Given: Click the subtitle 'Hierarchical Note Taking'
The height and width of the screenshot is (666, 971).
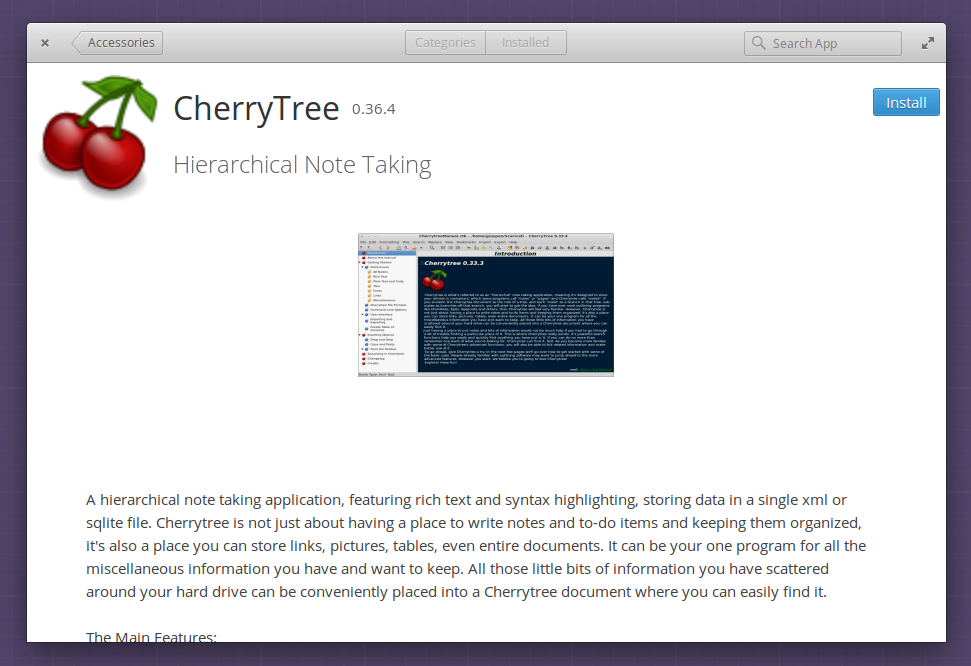Looking at the screenshot, I should [302, 165].
